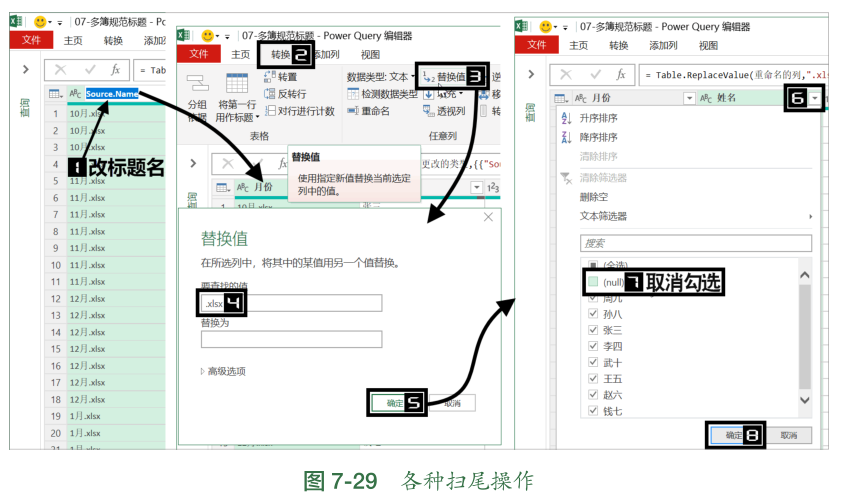843x494 pixels.
Task: Expand 高级选项 in the replace dialog
Action: pos(223,371)
